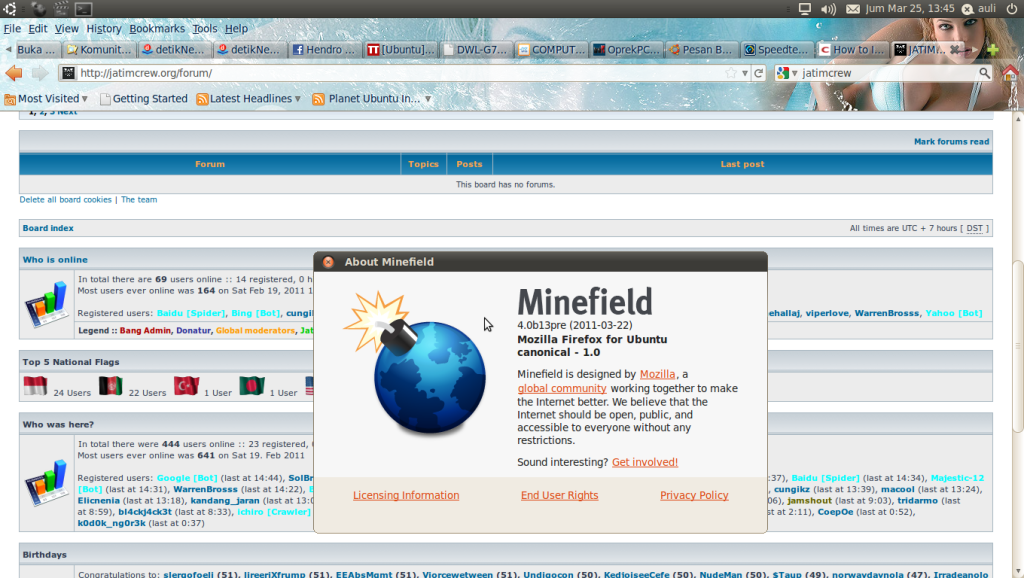Click the Get involved! link

point(645,462)
